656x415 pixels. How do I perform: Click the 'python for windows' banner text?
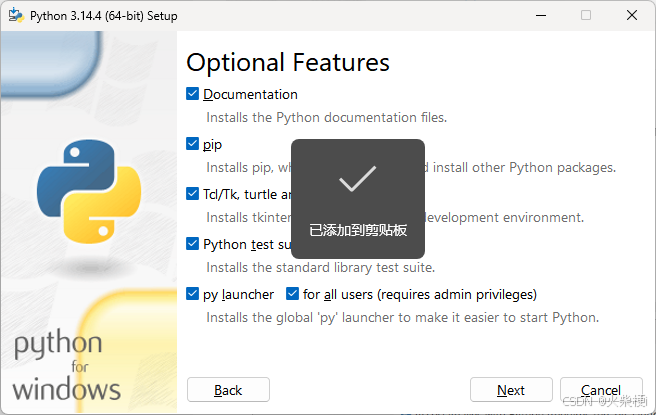pos(67,365)
